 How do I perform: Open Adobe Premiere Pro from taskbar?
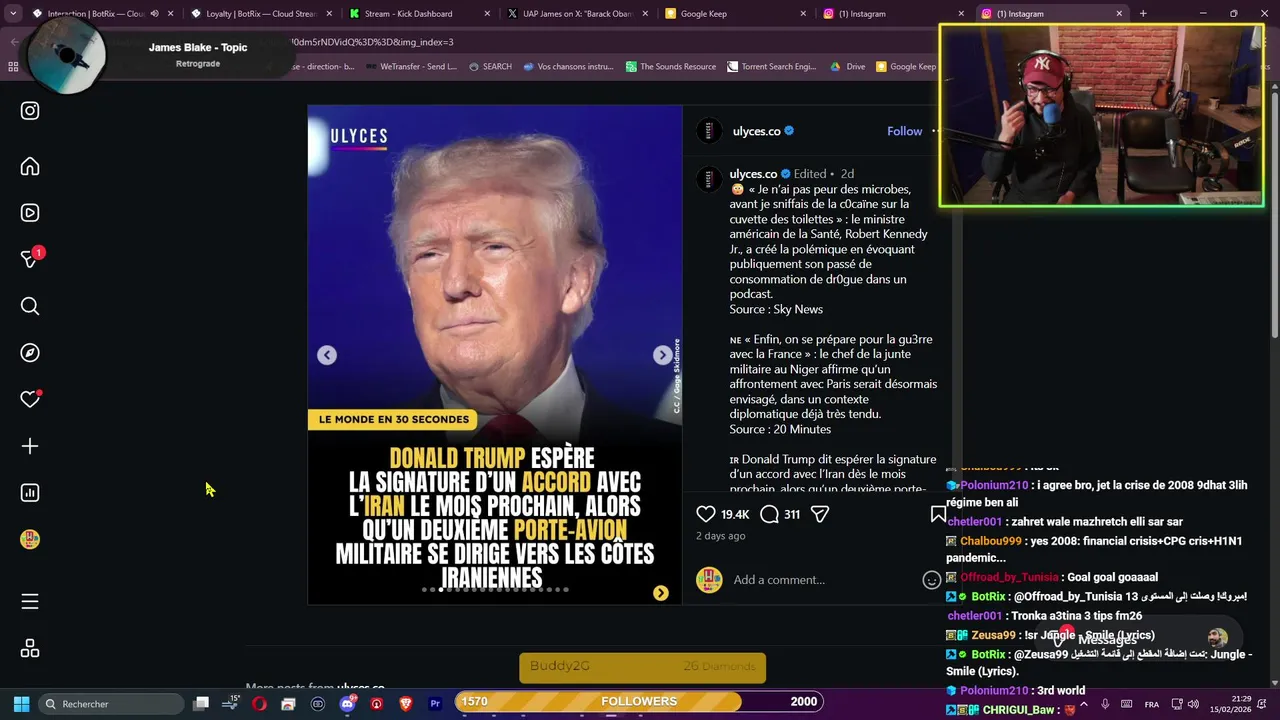(x=435, y=704)
